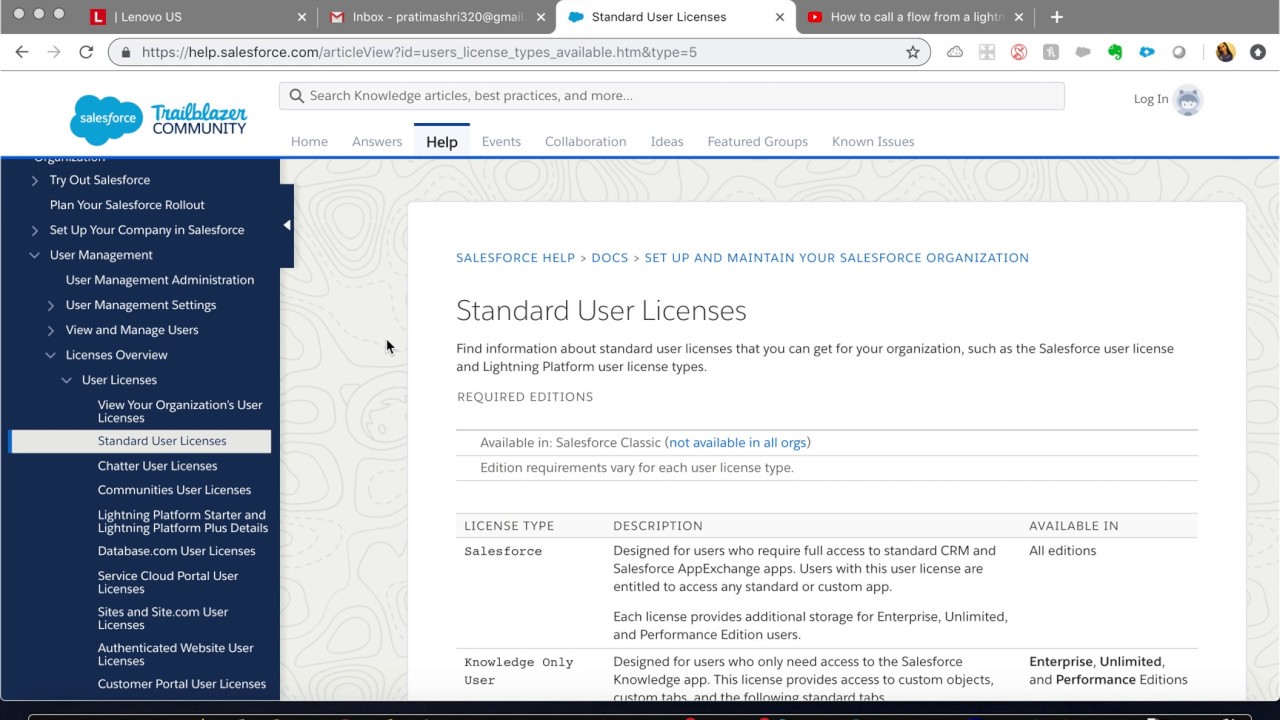Image resolution: width=1280 pixels, height=720 pixels.
Task: Expand the View and Manage Users chevron
Action: click(51, 330)
